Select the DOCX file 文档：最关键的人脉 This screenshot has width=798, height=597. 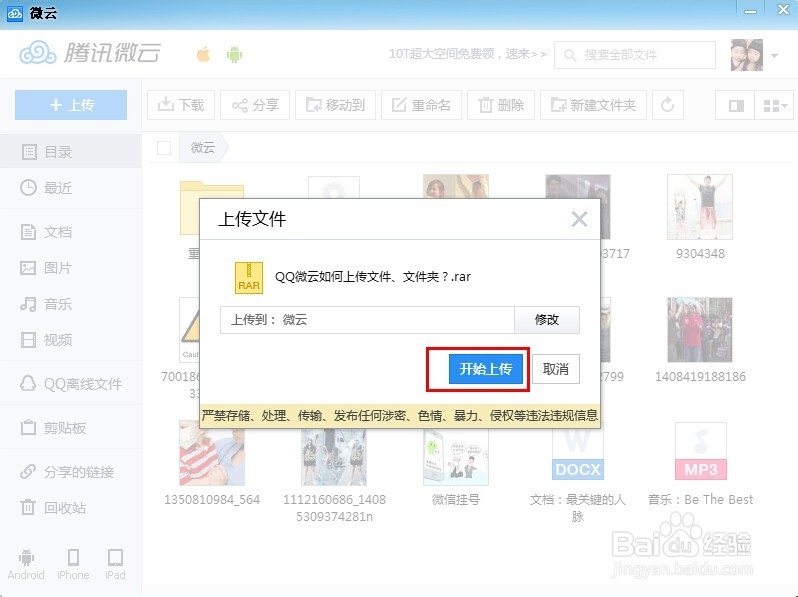(x=578, y=453)
